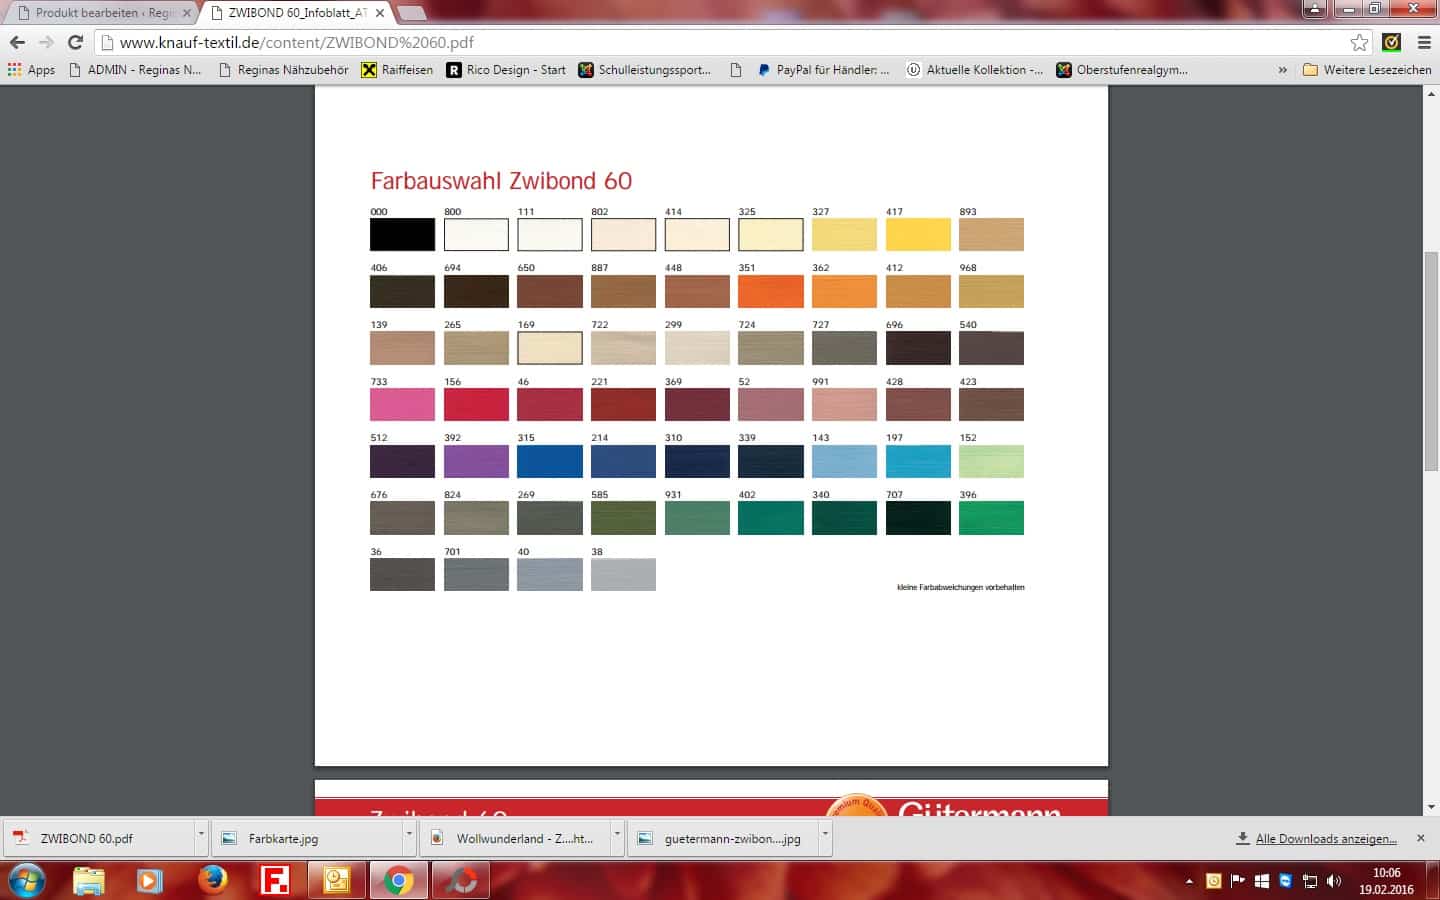This screenshot has height=900, width=1440.
Task: Open downloaded Farbkarte.jpg
Action: [x=308, y=838]
